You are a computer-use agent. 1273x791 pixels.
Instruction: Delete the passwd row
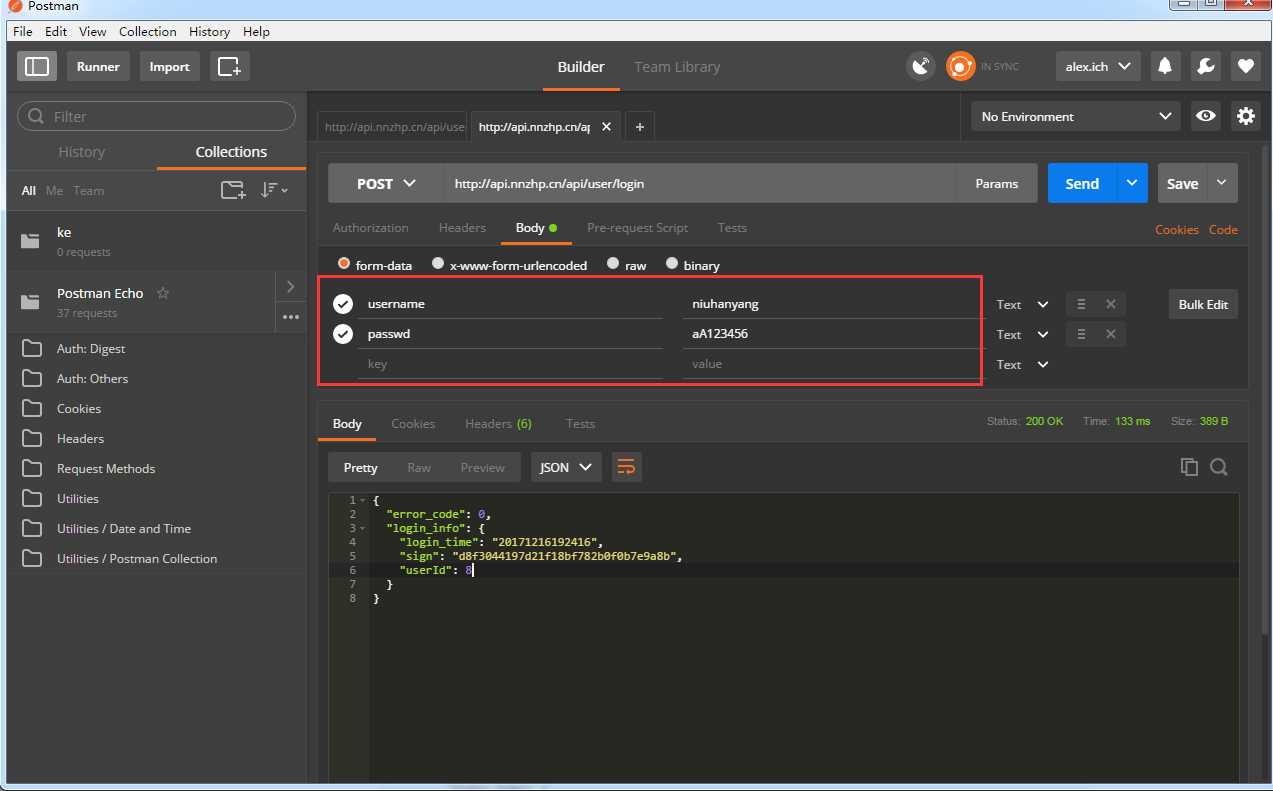pyautogui.click(x=1110, y=334)
